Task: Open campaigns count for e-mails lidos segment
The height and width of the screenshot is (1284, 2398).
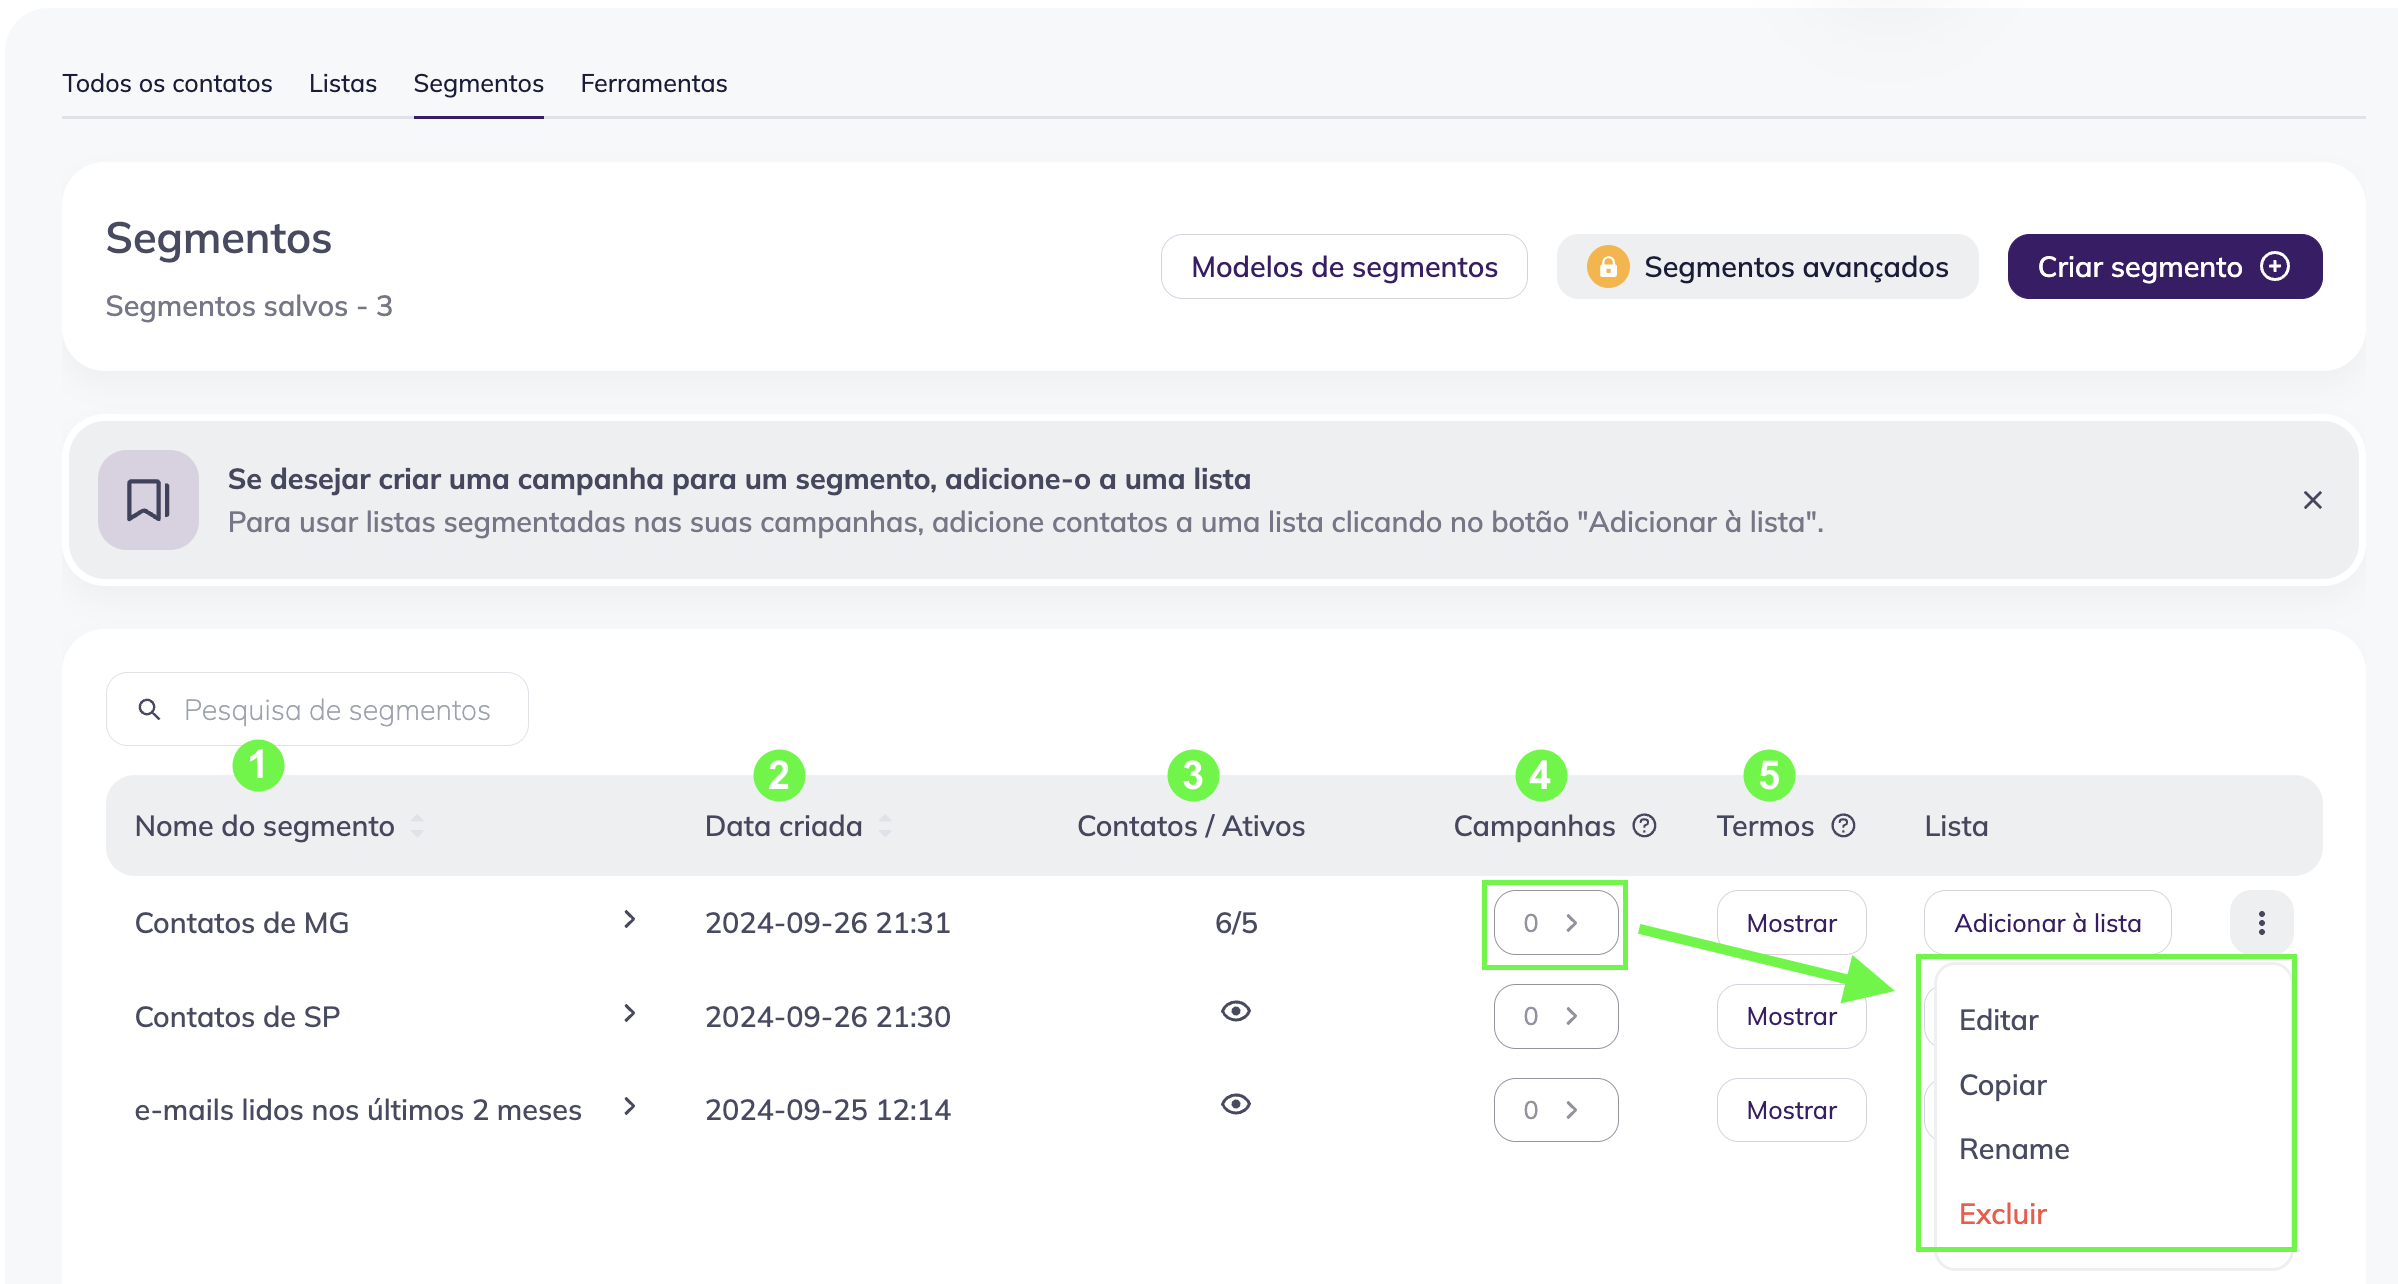Action: tap(1555, 1110)
